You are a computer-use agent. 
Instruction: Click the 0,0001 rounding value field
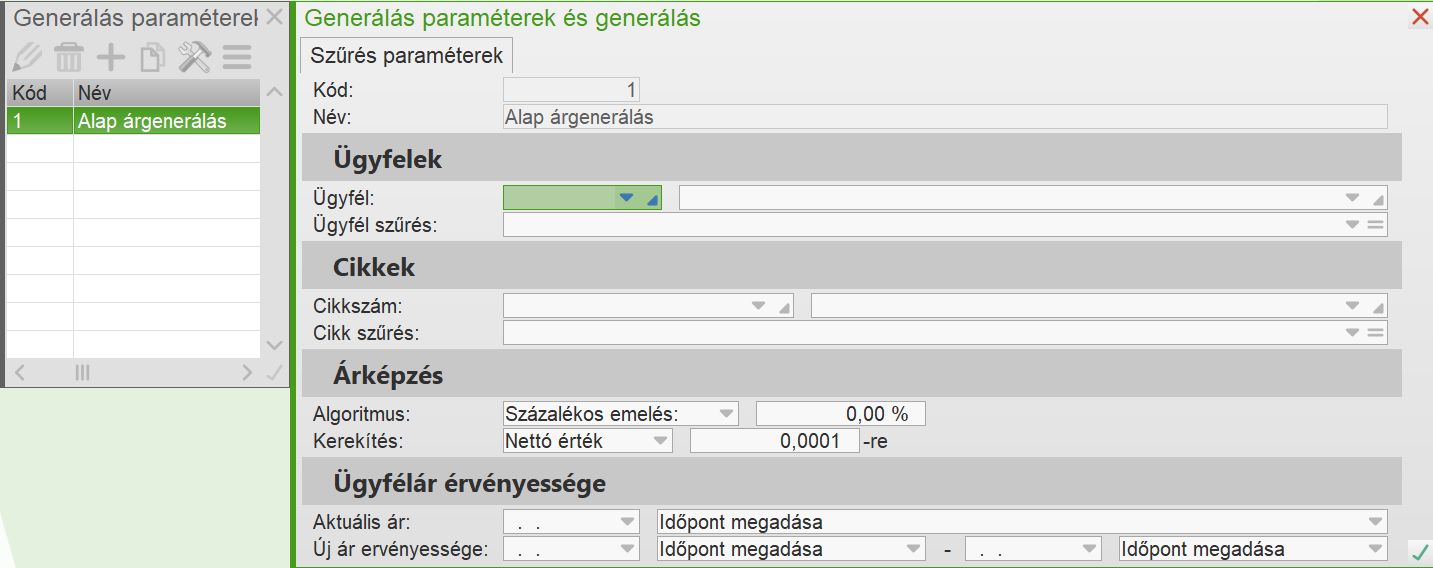[774, 440]
